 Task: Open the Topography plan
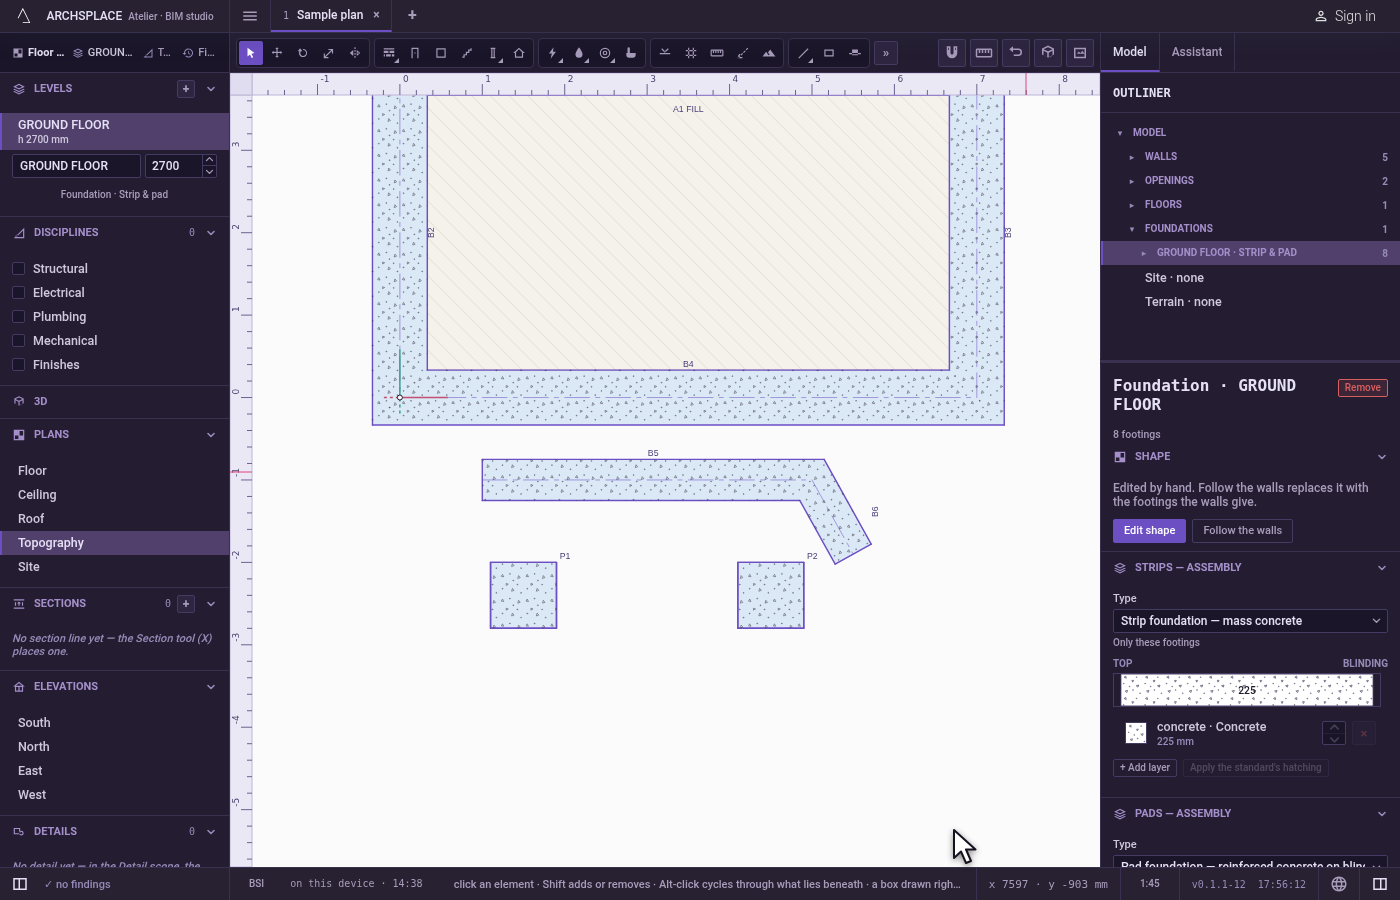point(115,543)
